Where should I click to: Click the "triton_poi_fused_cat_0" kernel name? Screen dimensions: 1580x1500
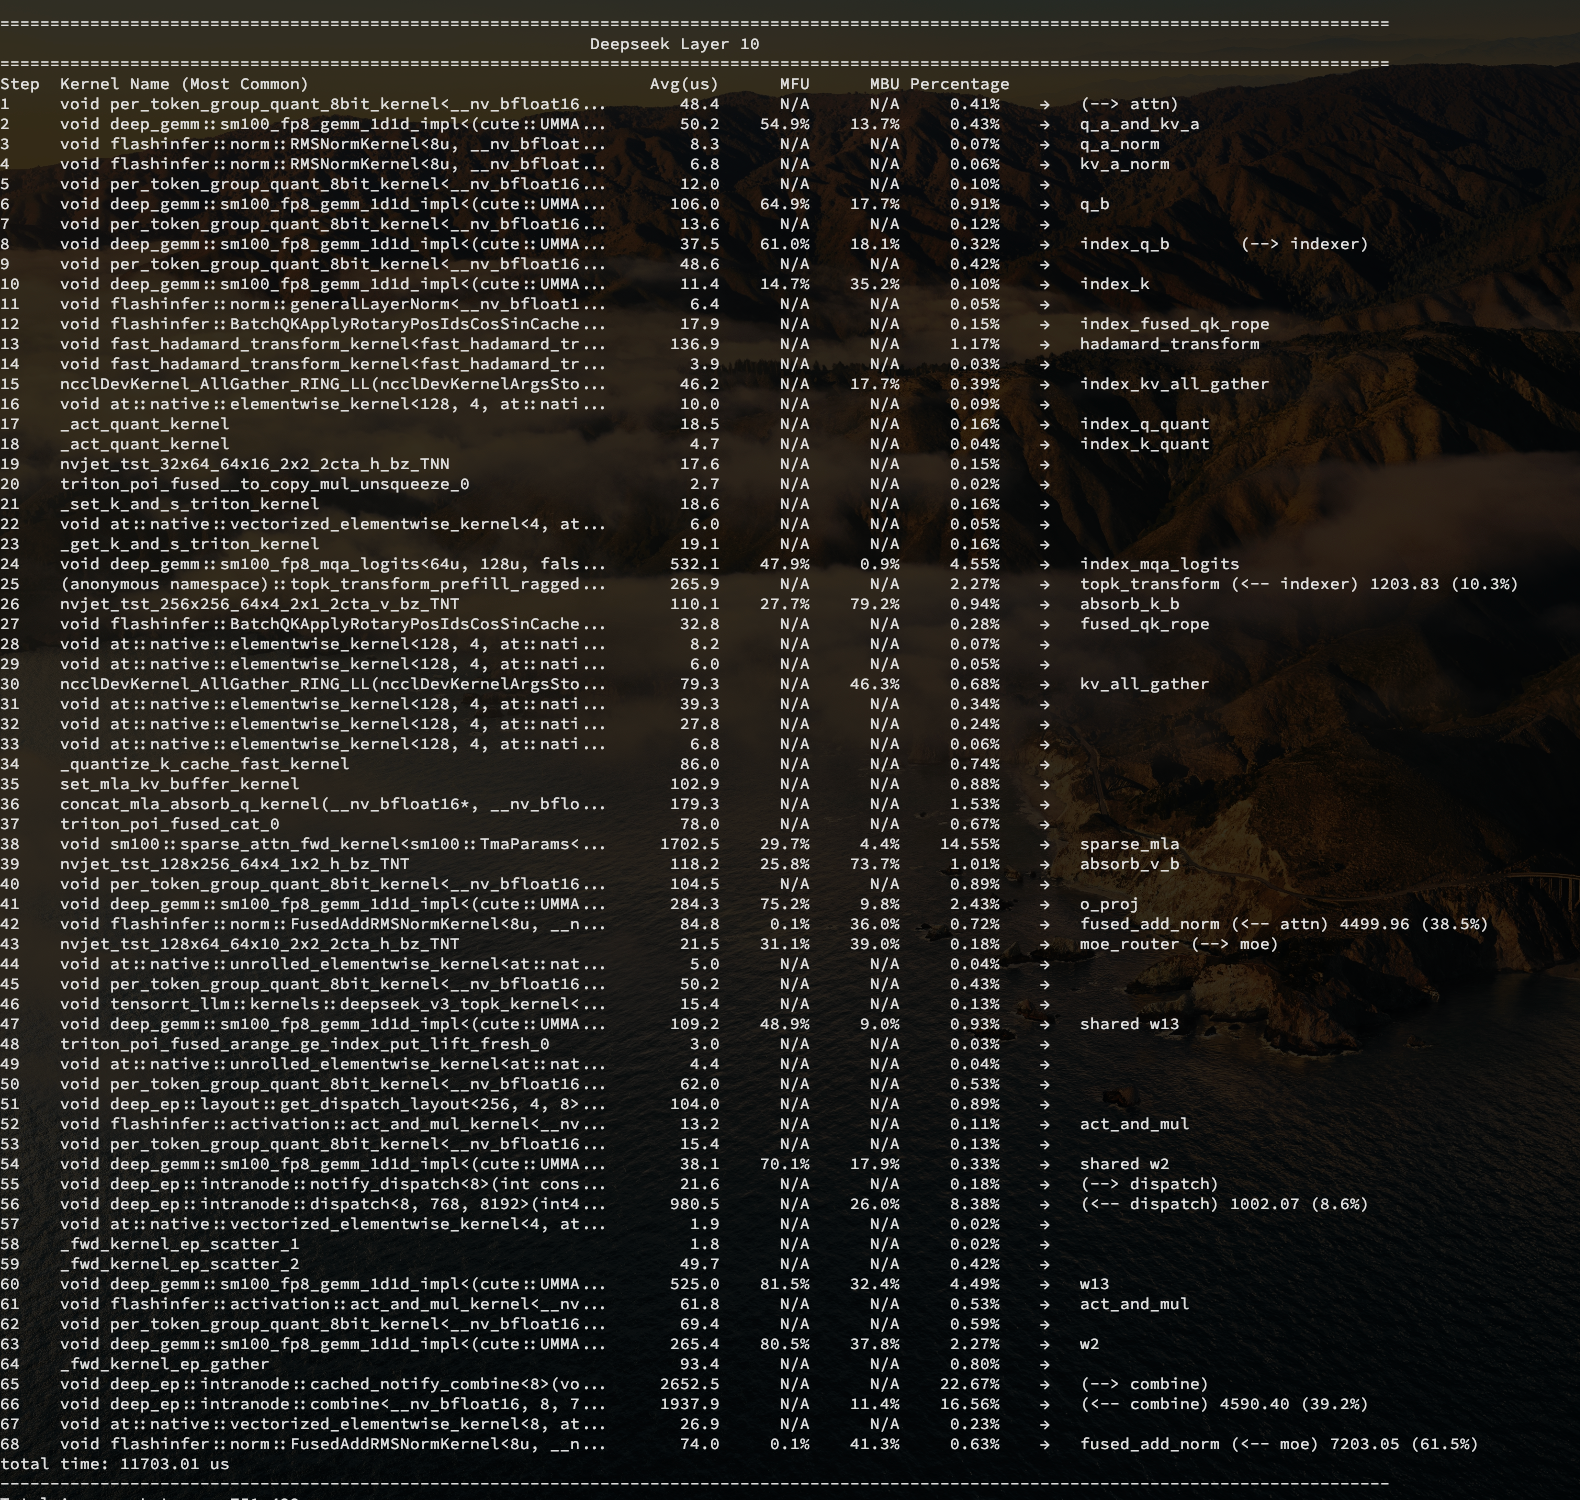(x=170, y=824)
